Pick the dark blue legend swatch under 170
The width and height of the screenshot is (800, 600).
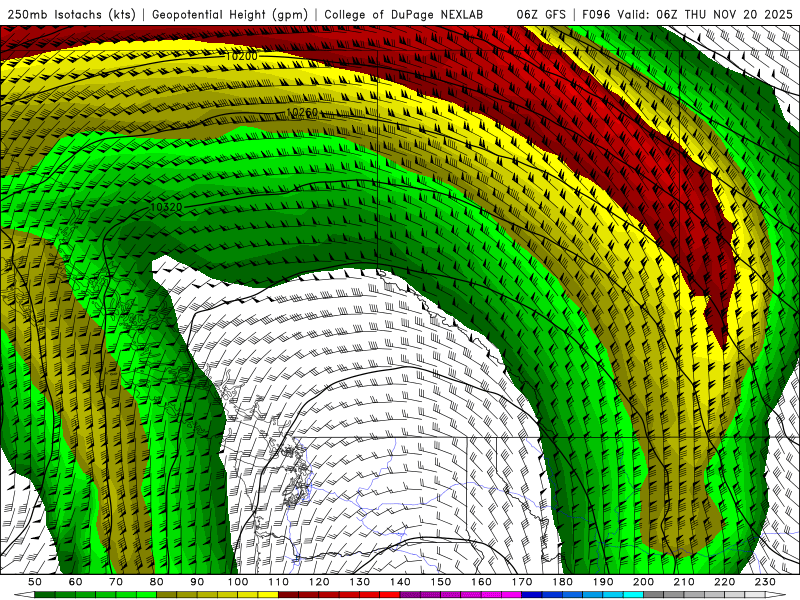[532, 595]
